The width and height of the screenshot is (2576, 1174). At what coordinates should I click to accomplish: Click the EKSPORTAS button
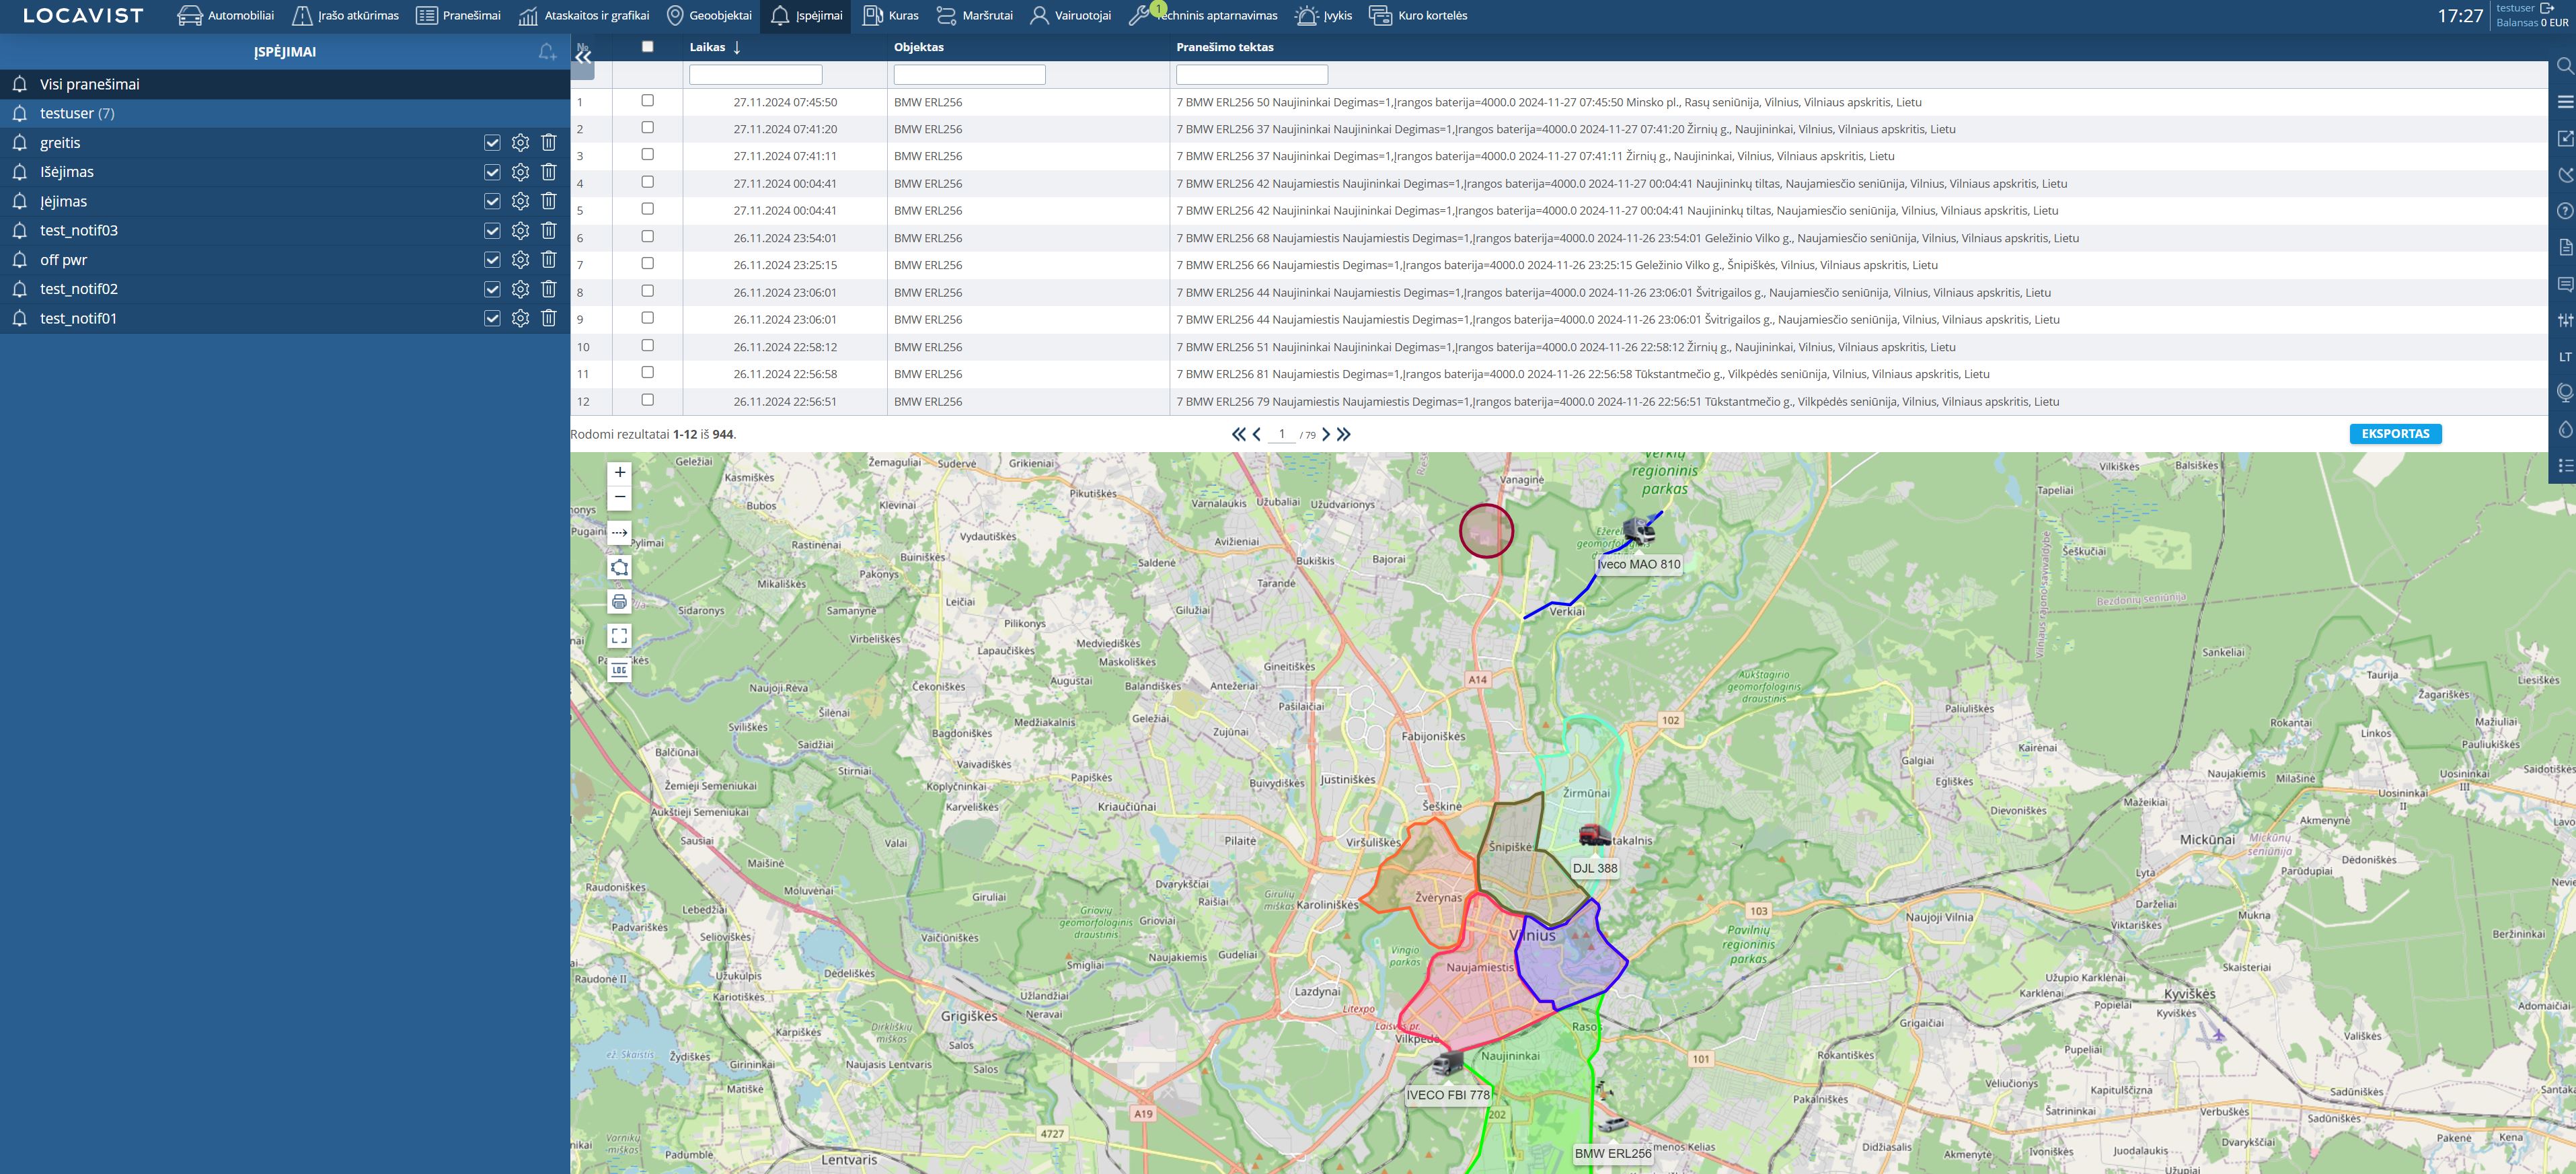[2395, 434]
